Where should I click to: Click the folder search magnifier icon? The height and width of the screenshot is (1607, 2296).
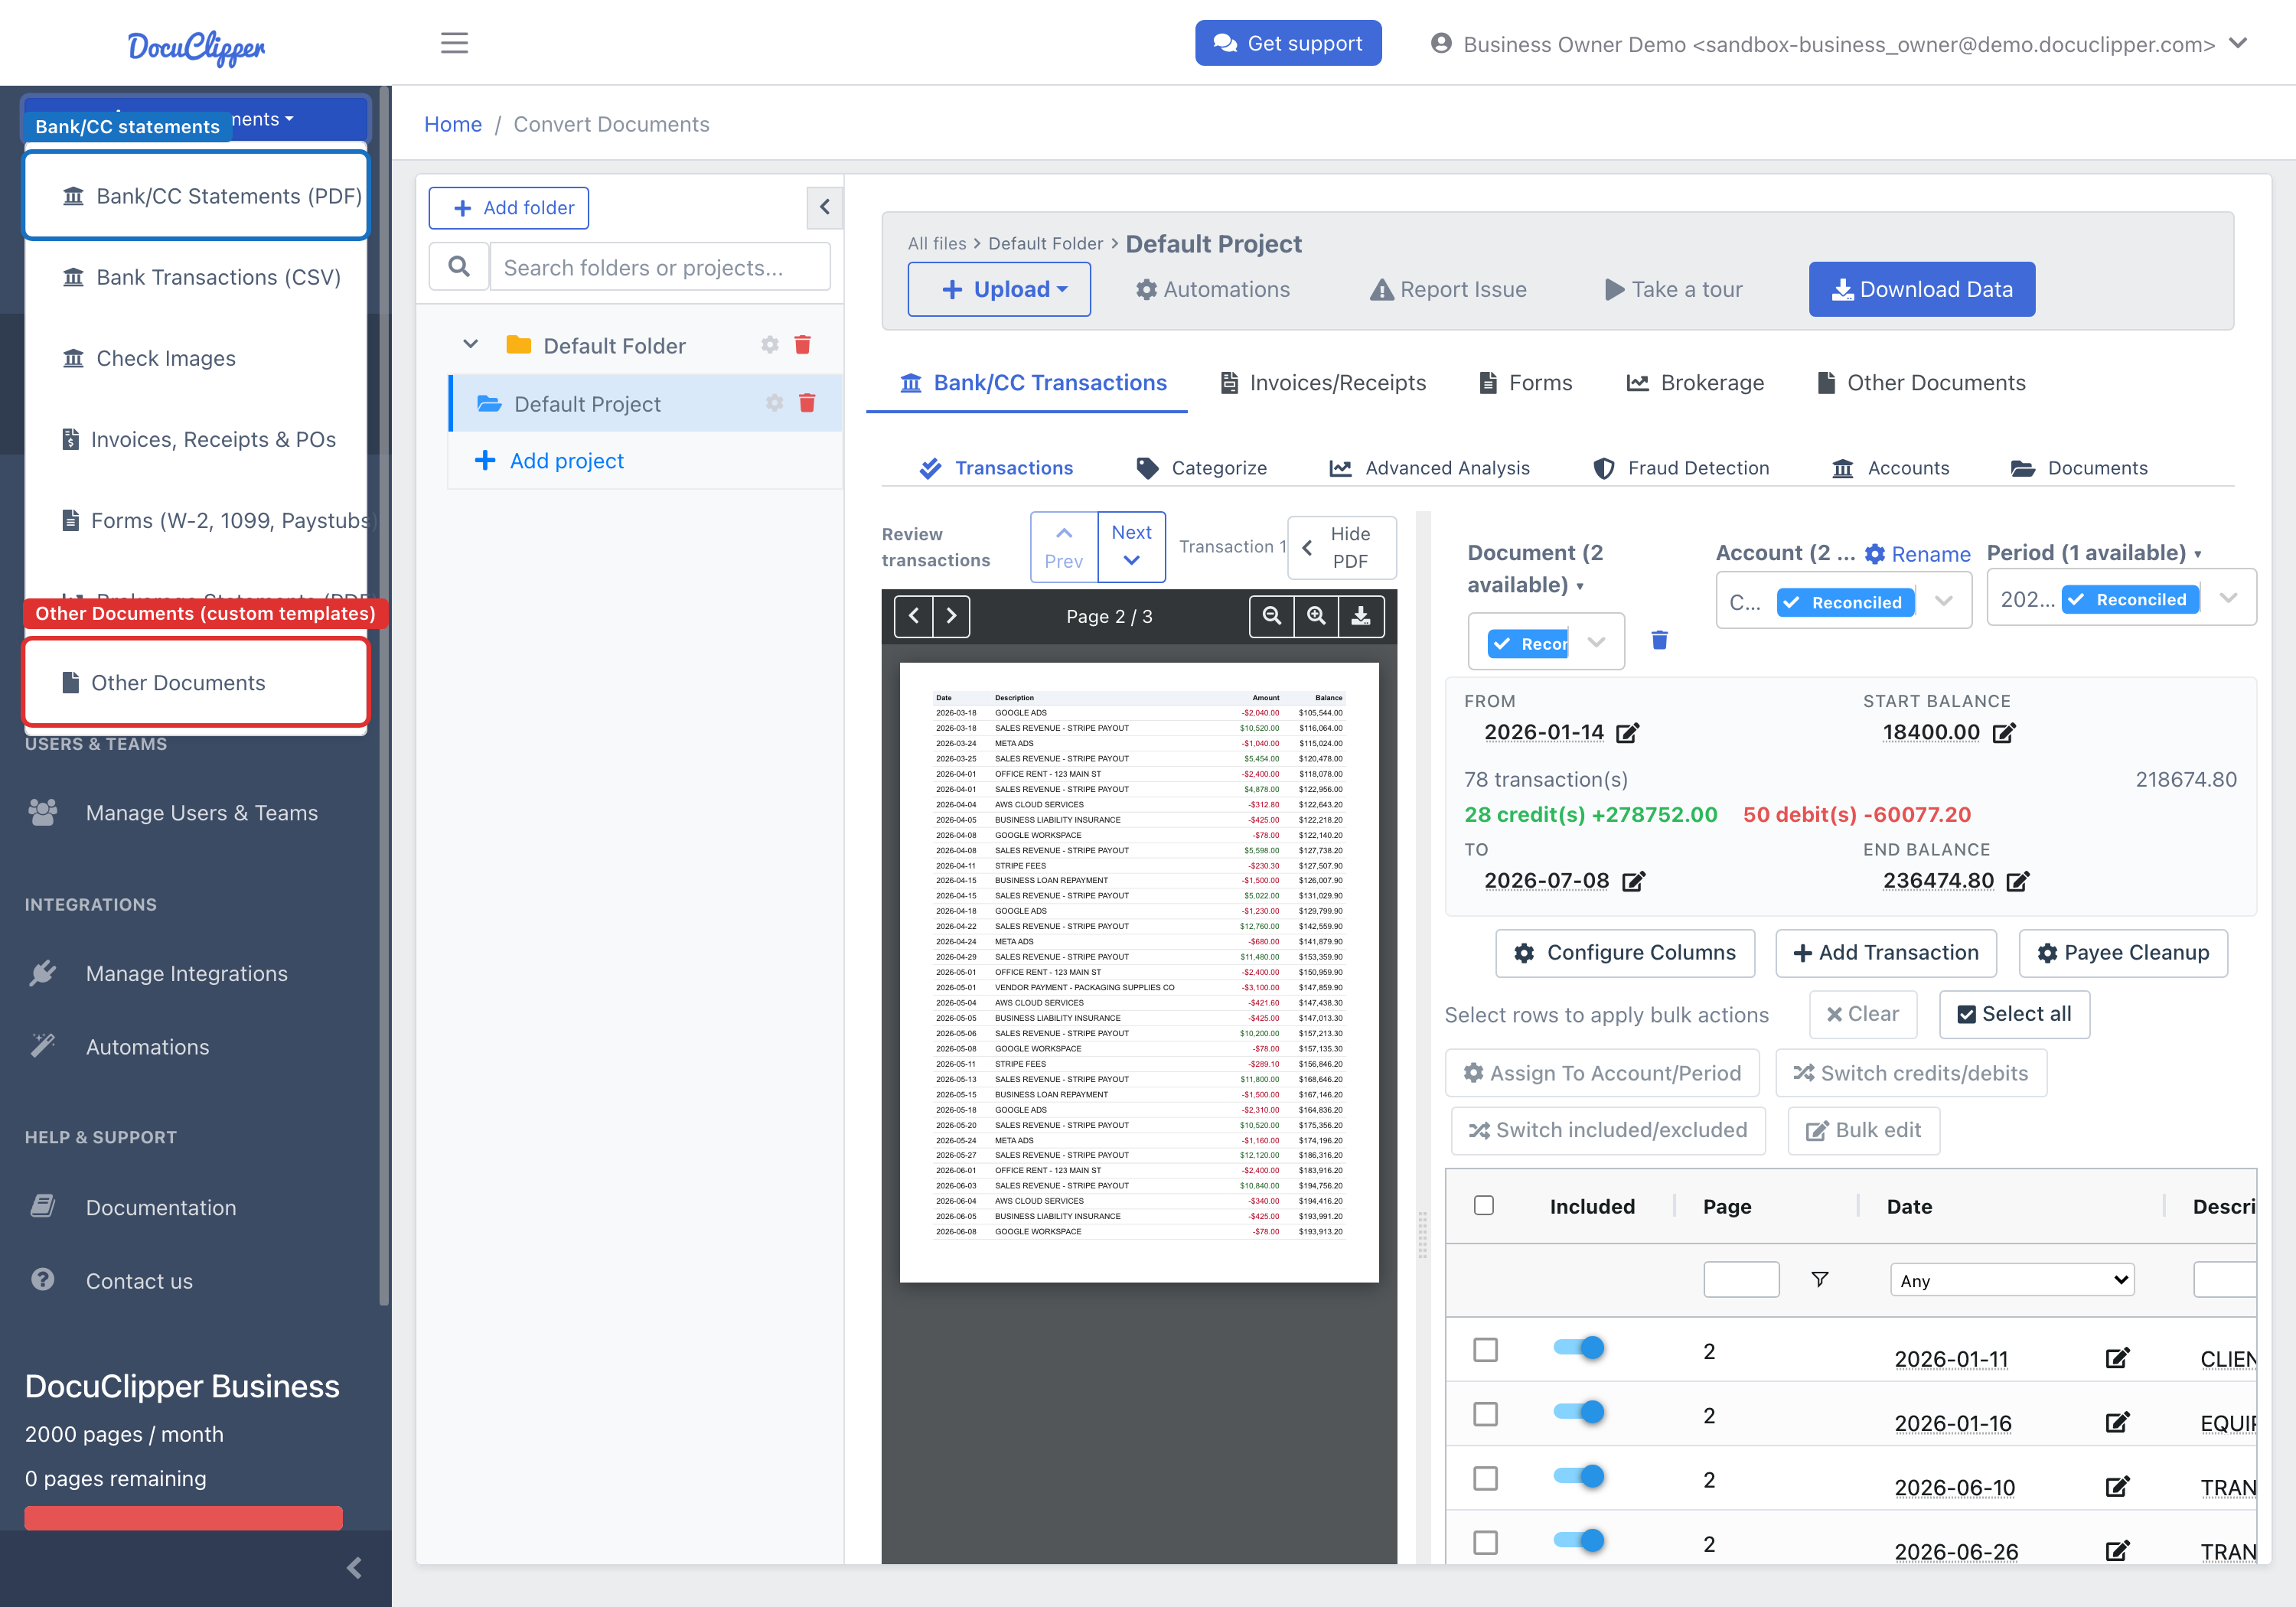[x=459, y=267]
